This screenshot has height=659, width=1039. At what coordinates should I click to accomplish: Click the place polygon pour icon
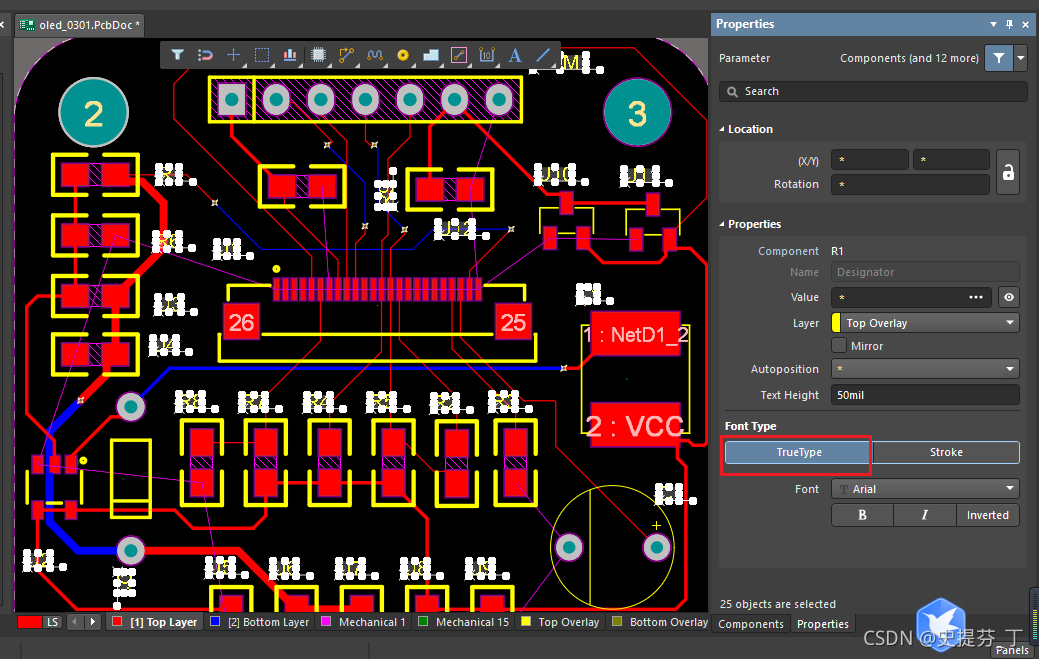coord(431,55)
